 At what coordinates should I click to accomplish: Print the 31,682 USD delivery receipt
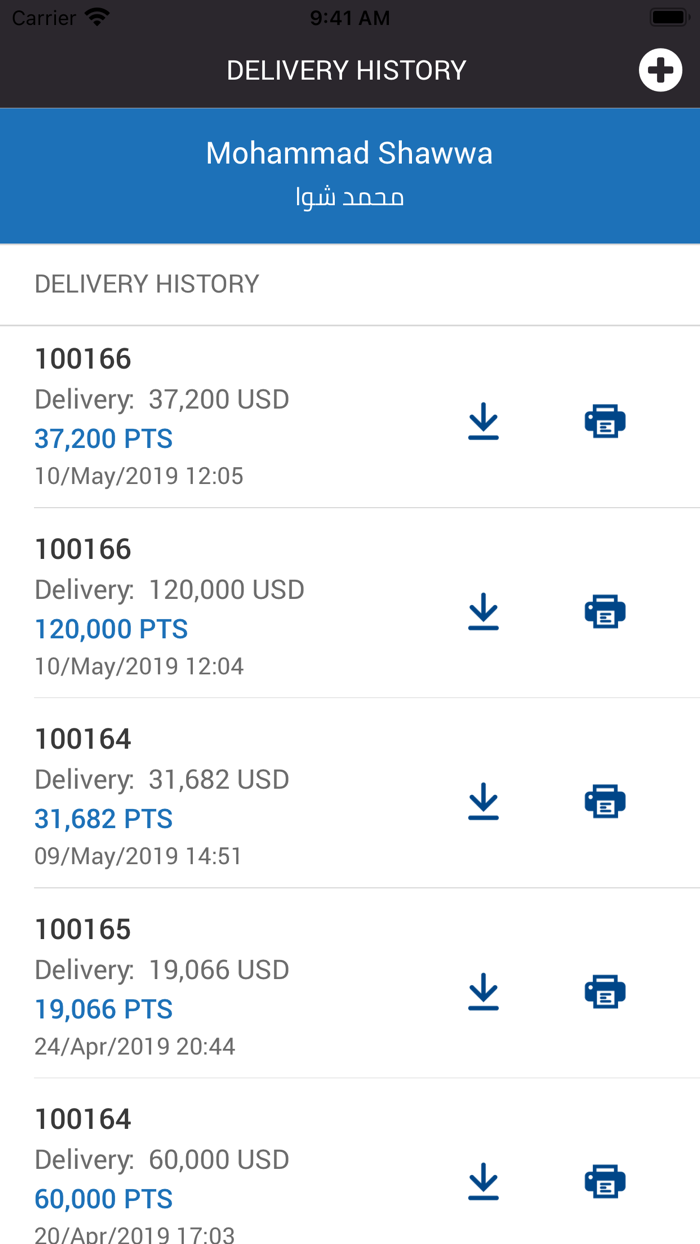click(605, 801)
